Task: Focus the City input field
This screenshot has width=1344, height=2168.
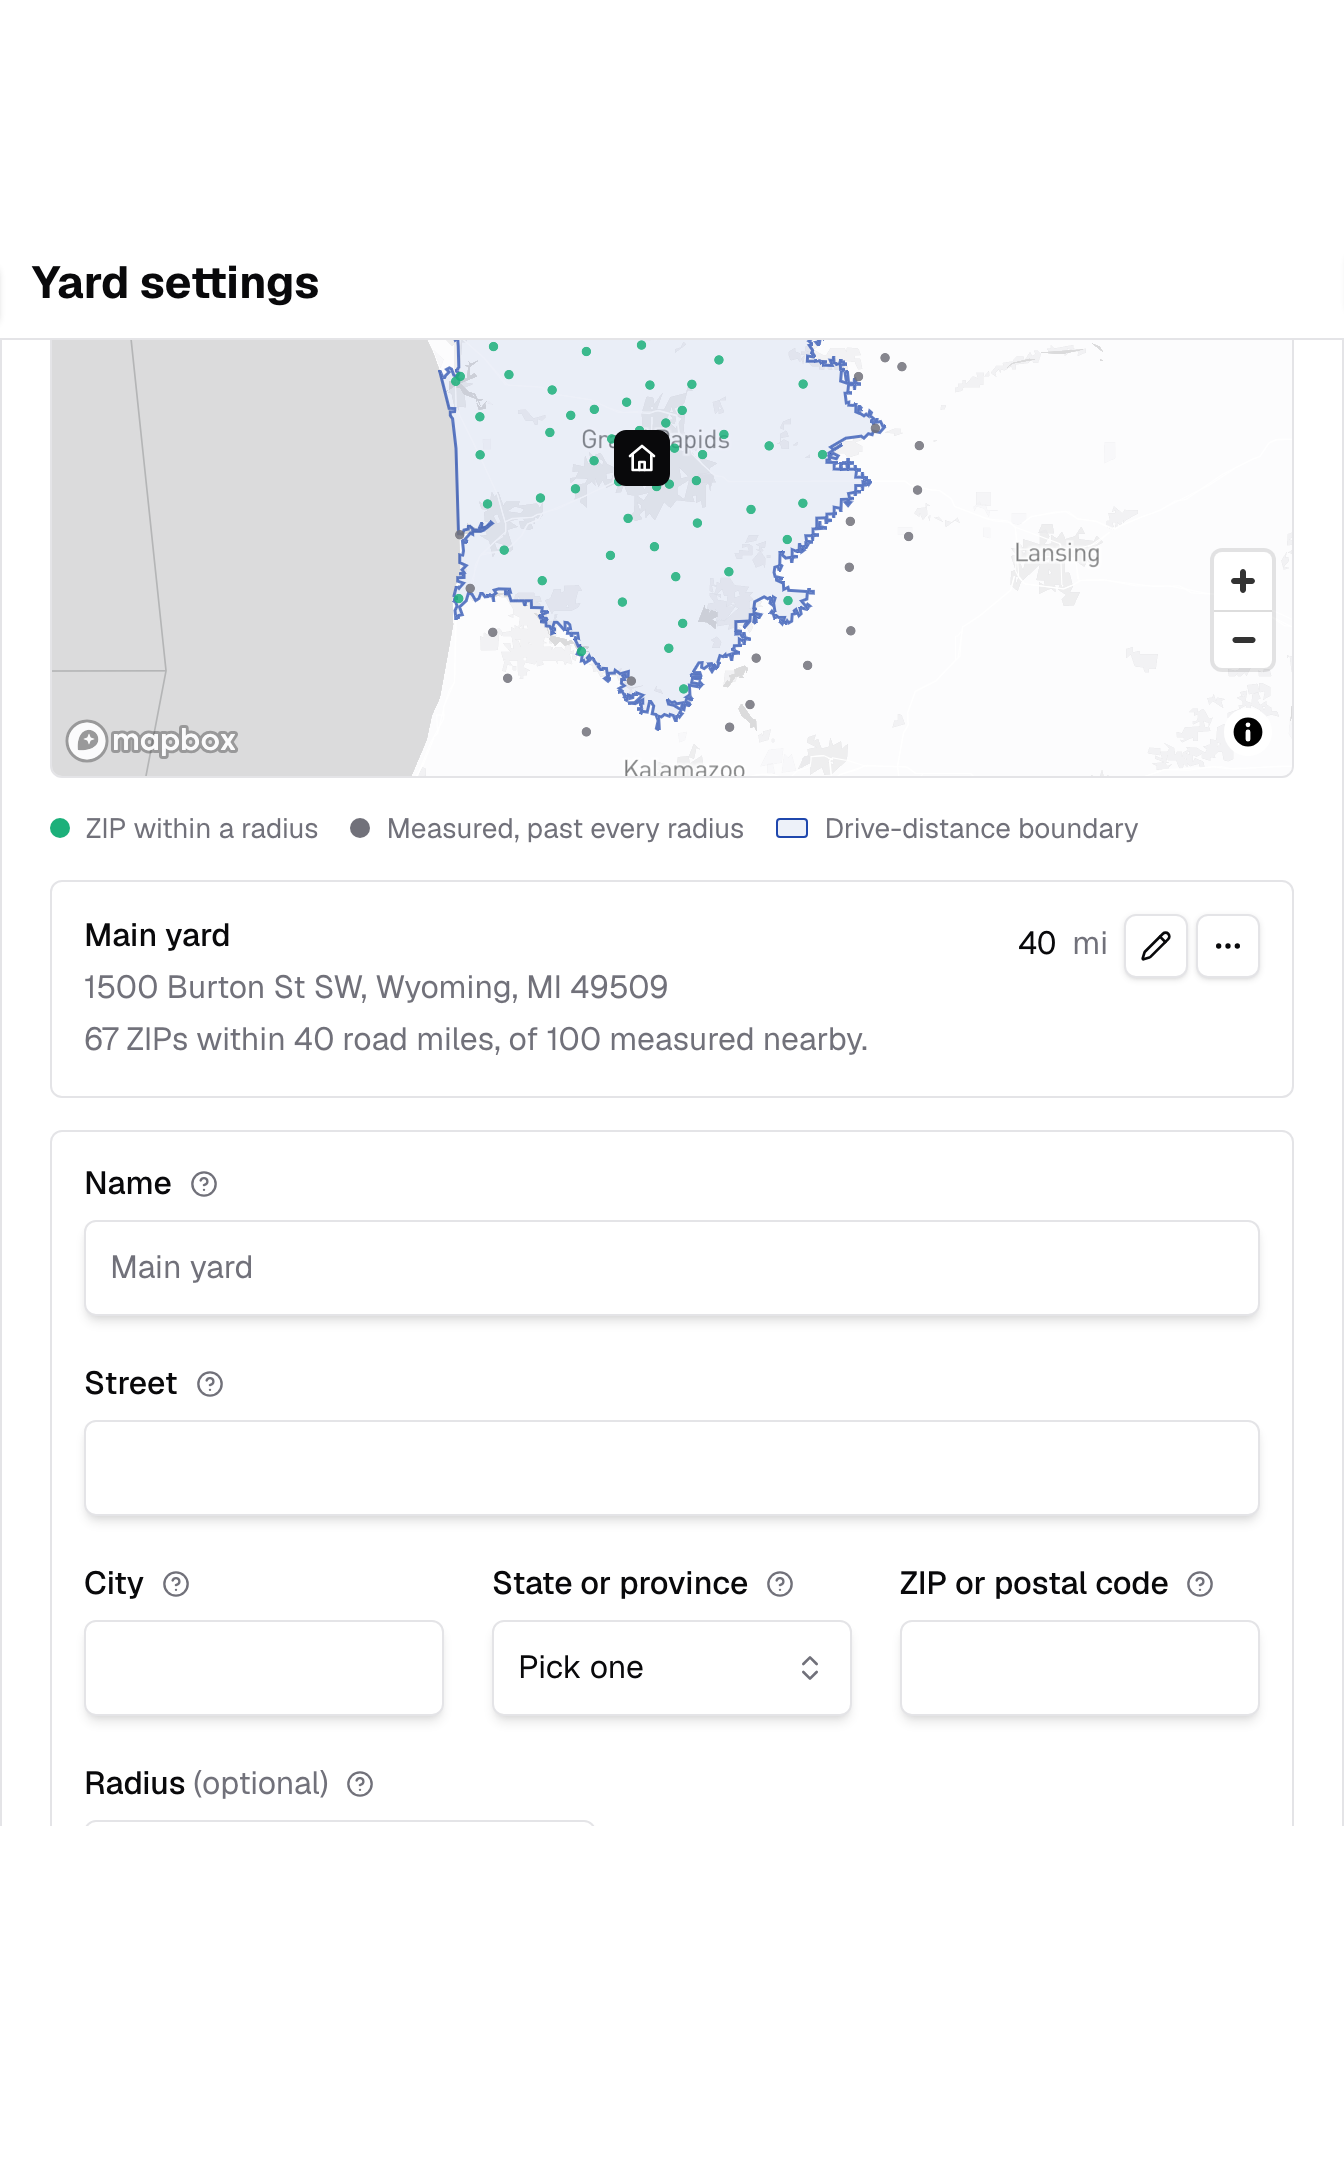Action: [264, 1668]
